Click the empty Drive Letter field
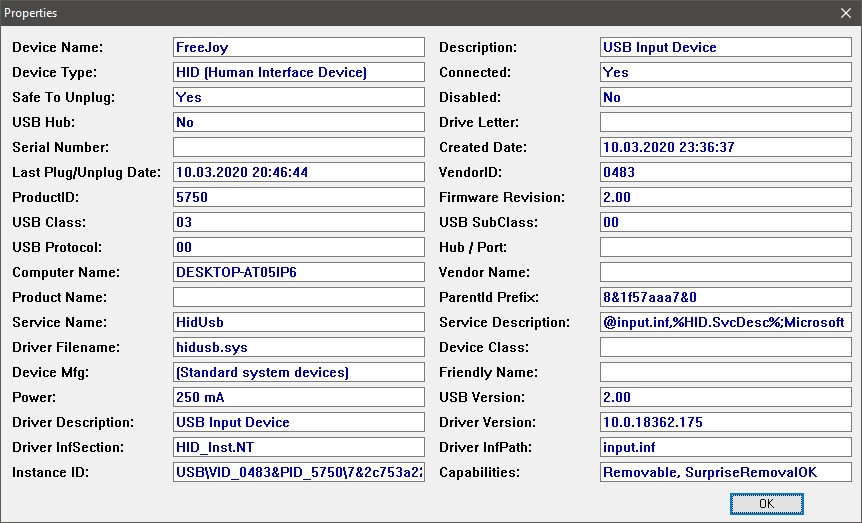Image resolution: width=862 pixels, height=523 pixels. point(726,122)
